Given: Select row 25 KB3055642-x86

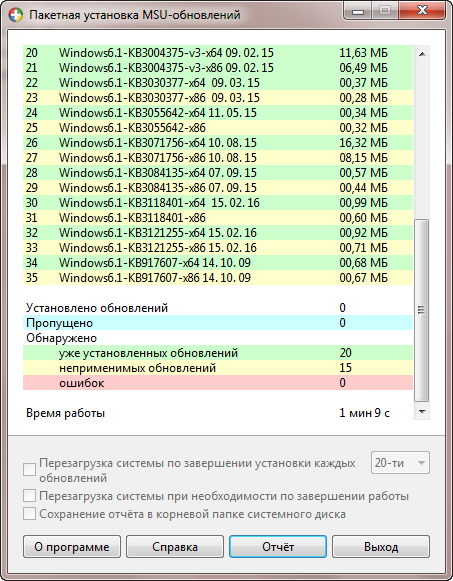Looking at the screenshot, I should [x=218, y=127].
